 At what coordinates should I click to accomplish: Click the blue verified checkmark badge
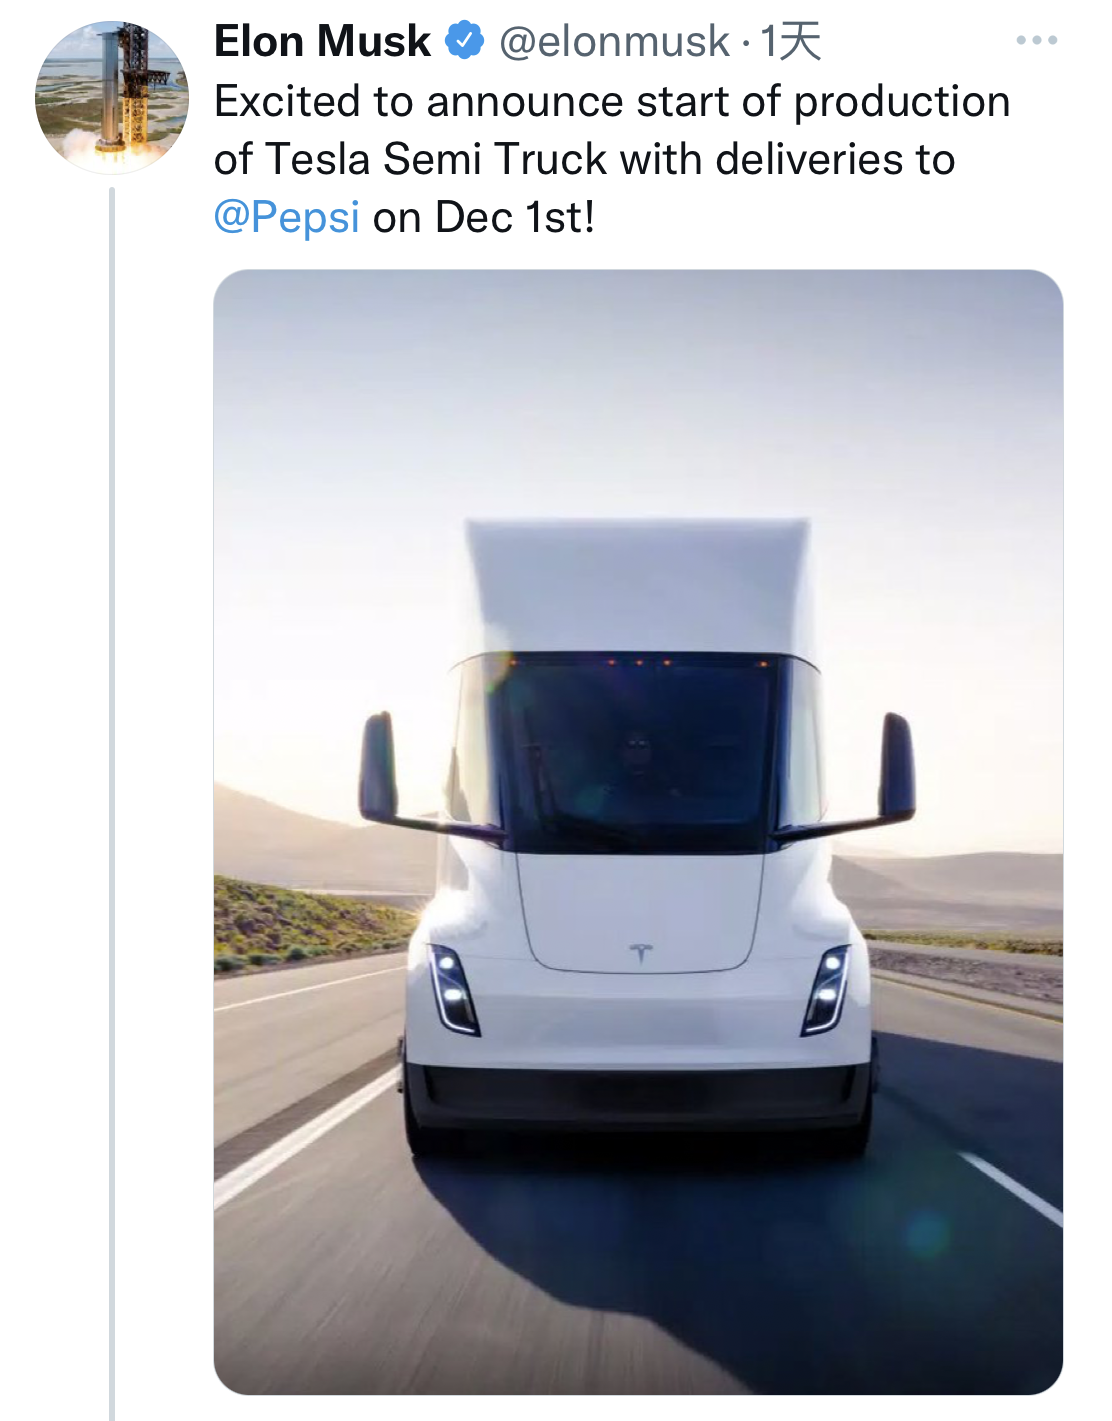tap(464, 41)
